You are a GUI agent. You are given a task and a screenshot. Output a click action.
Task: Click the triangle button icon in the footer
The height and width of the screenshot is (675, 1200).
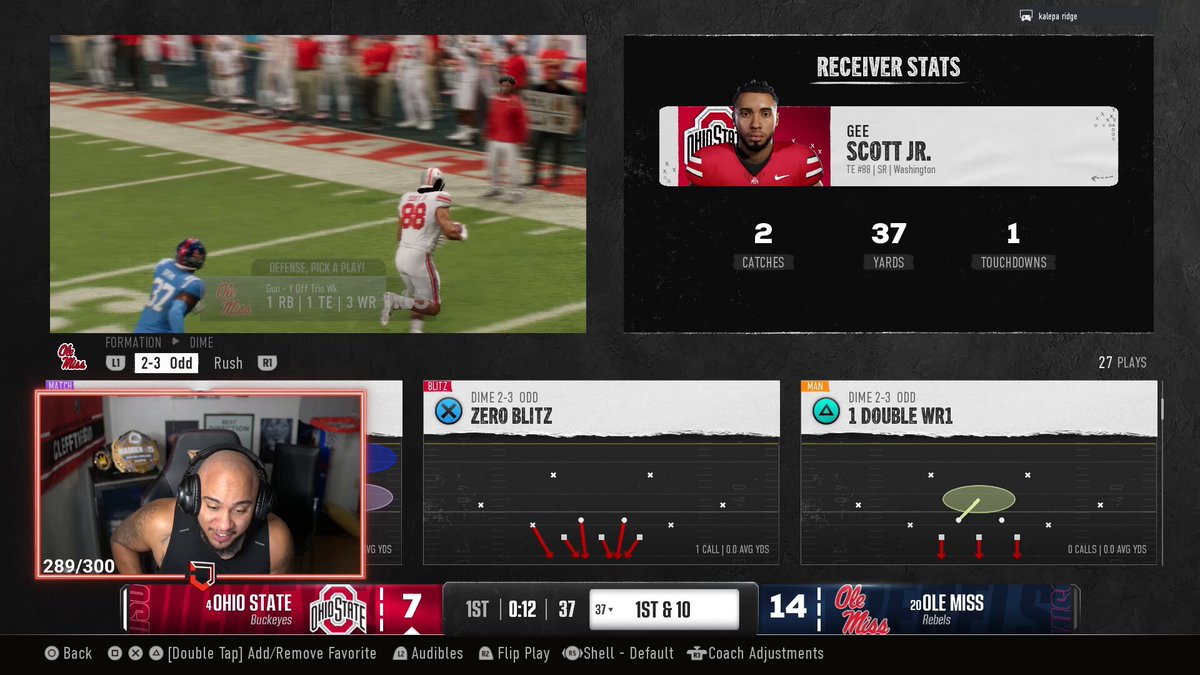pos(156,653)
